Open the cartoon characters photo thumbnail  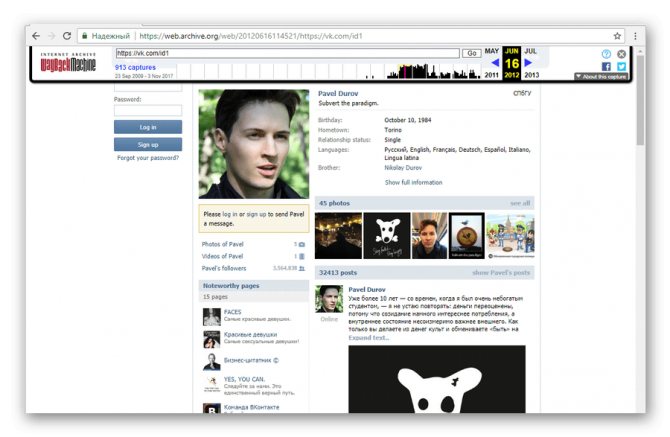coord(511,235)
